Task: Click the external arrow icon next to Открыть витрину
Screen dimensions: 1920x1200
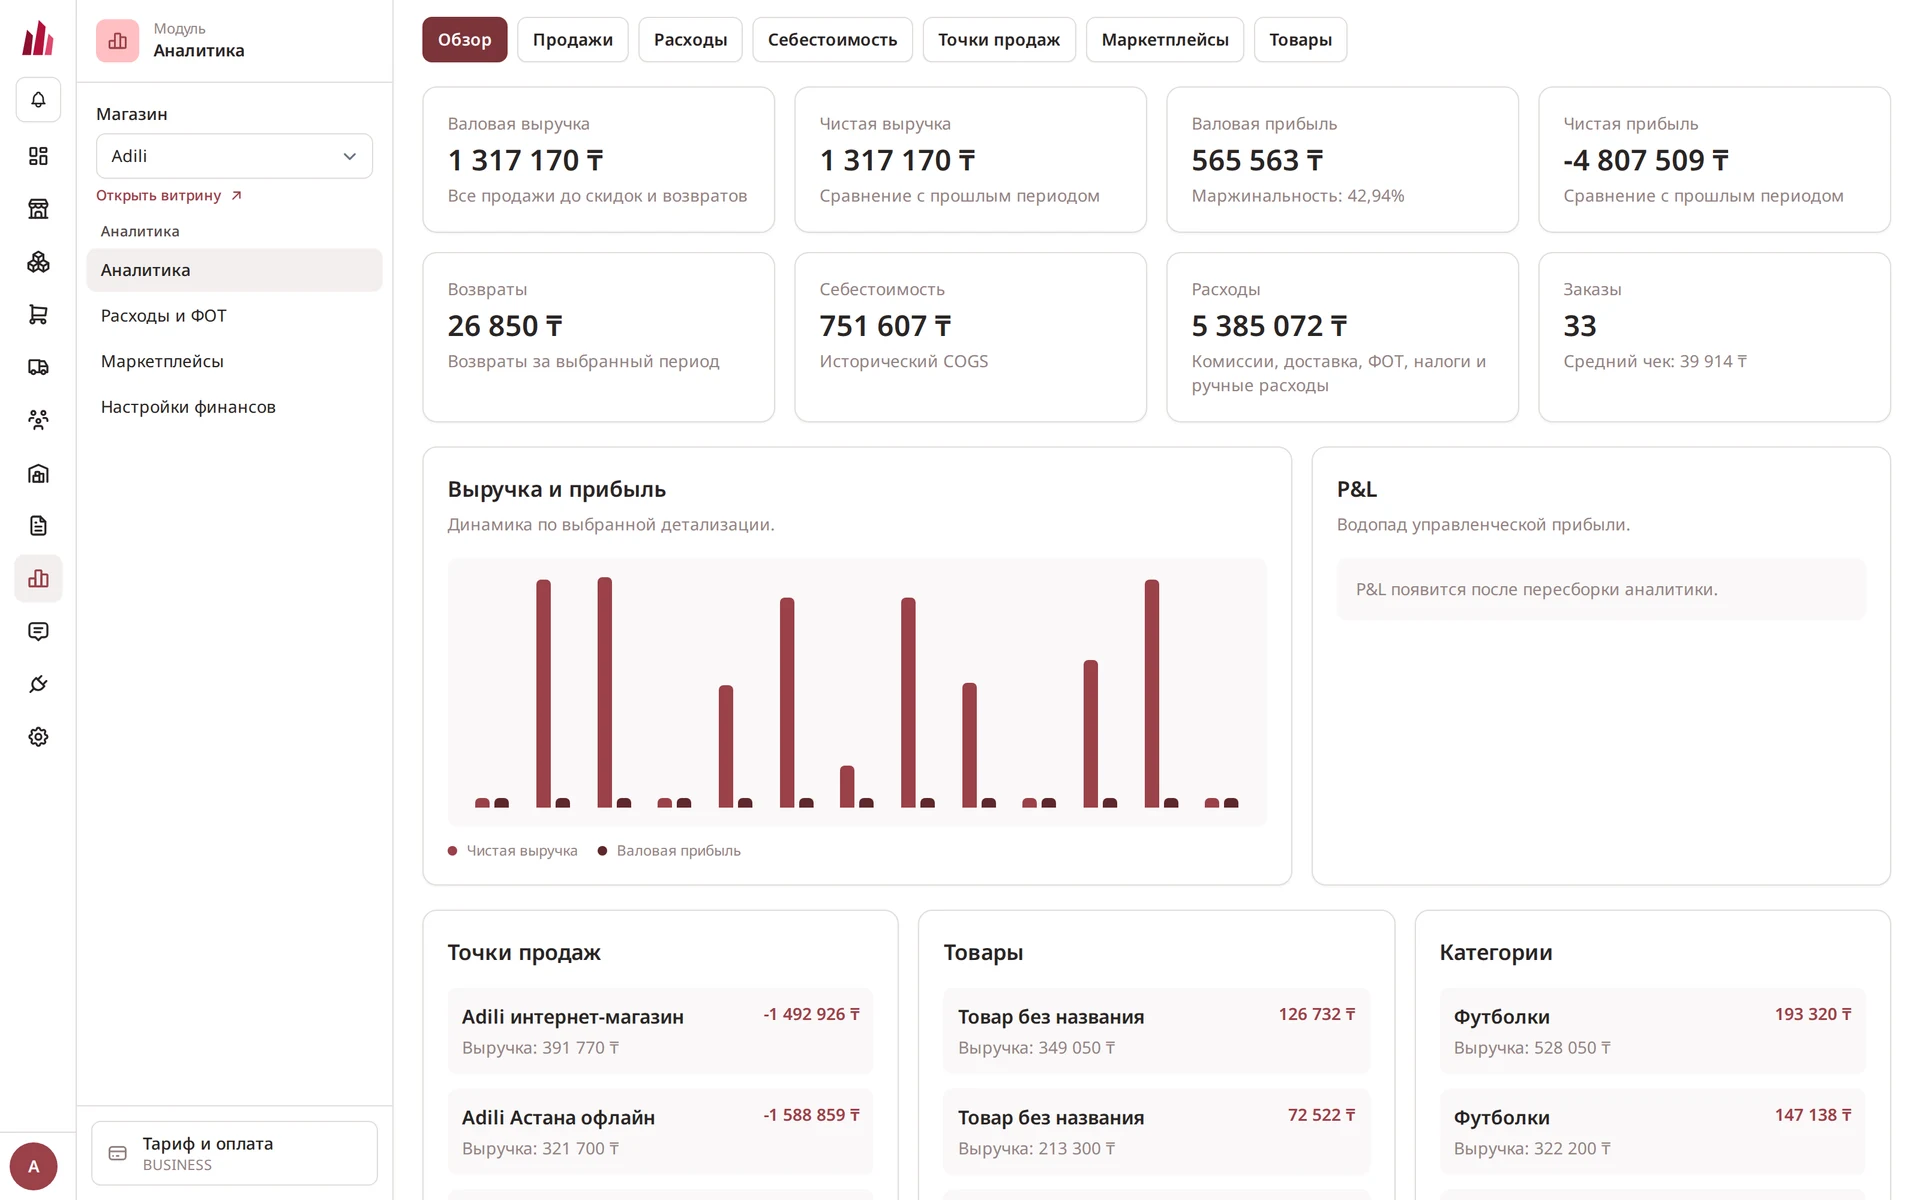Action: tap(236, 196)
